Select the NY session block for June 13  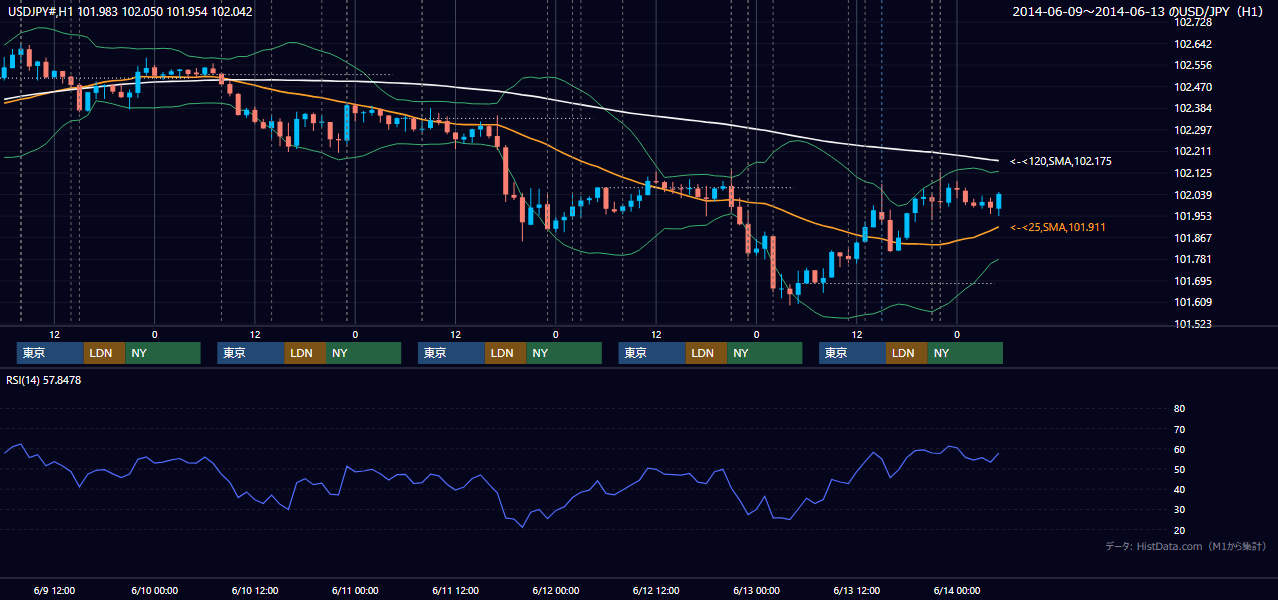click(x=965, y=353)
